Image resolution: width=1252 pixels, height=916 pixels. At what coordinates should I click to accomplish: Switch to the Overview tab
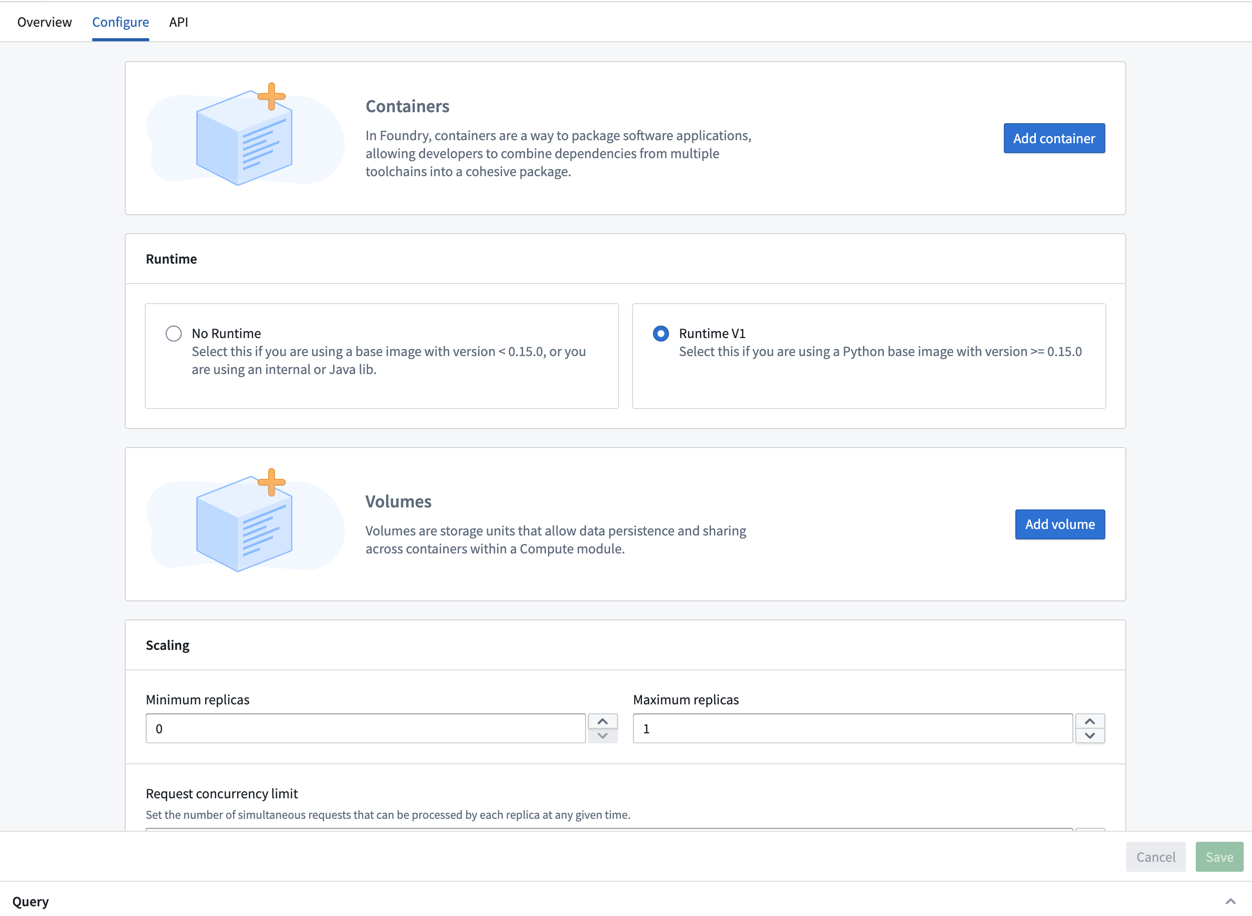(44, 22)
